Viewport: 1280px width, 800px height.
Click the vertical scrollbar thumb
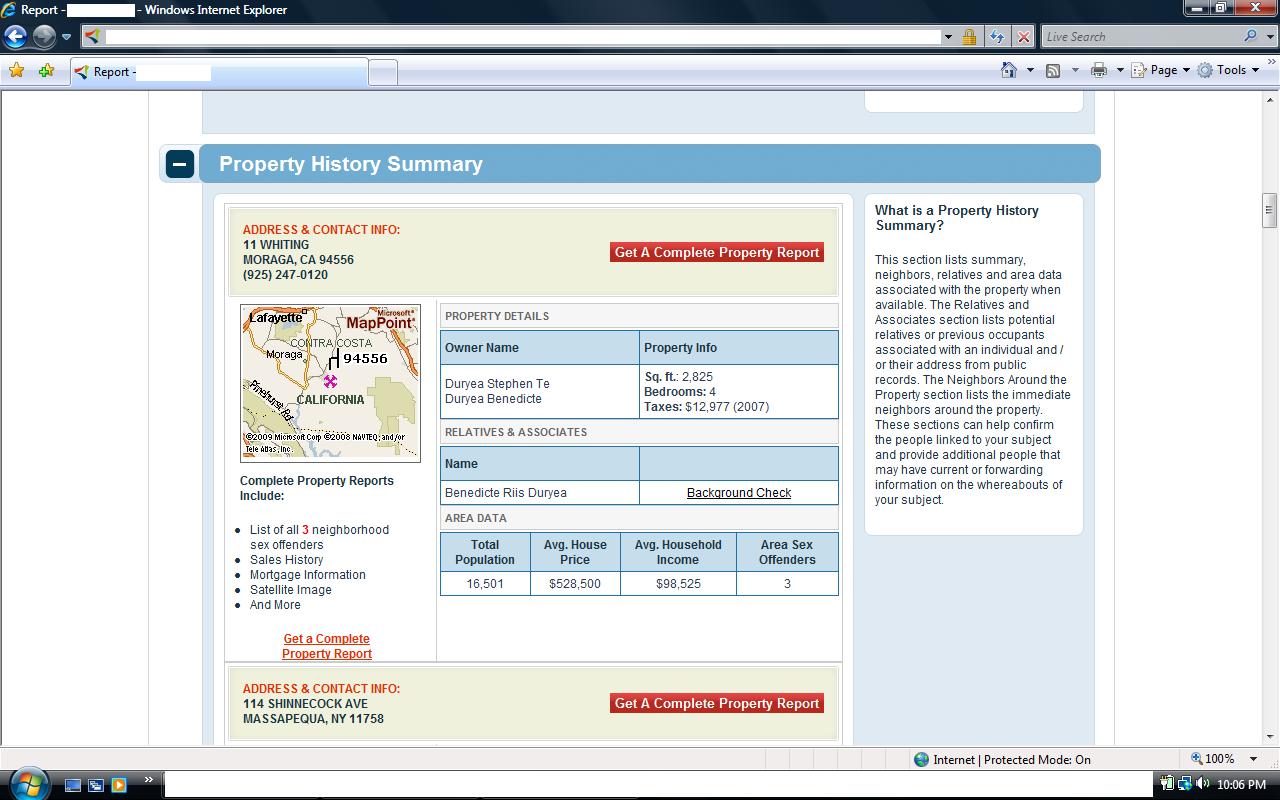(x=1270, y=210)
